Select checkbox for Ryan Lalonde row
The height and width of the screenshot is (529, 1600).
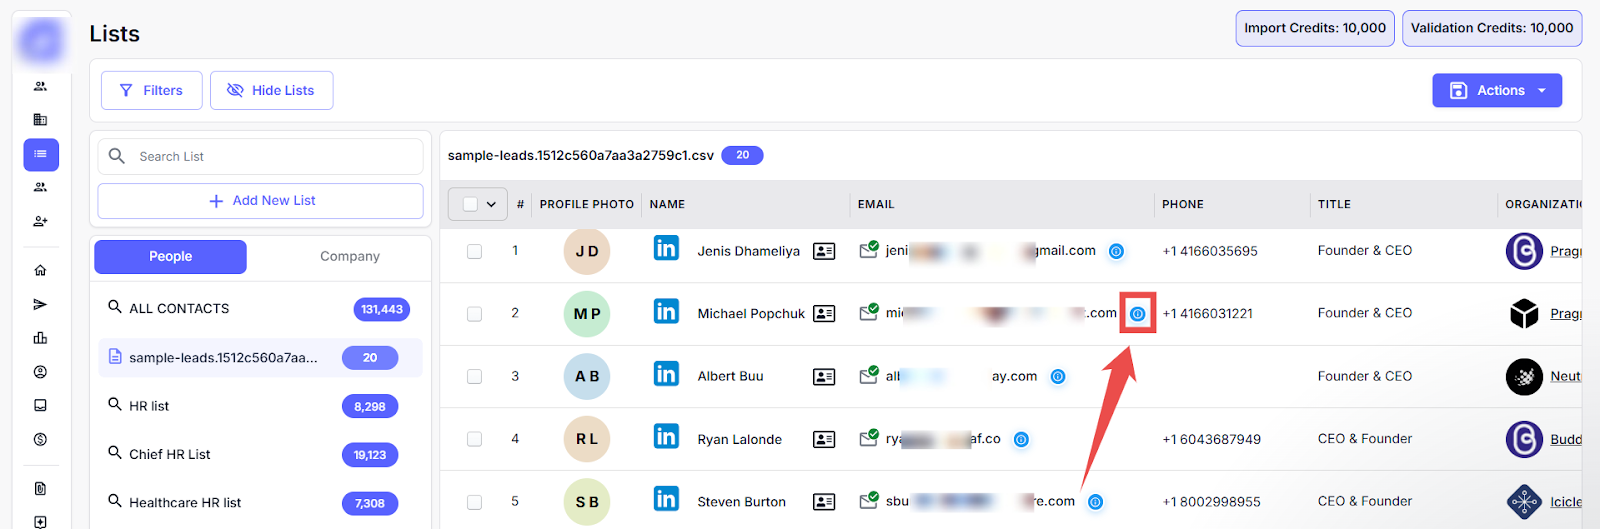point(474,439)
